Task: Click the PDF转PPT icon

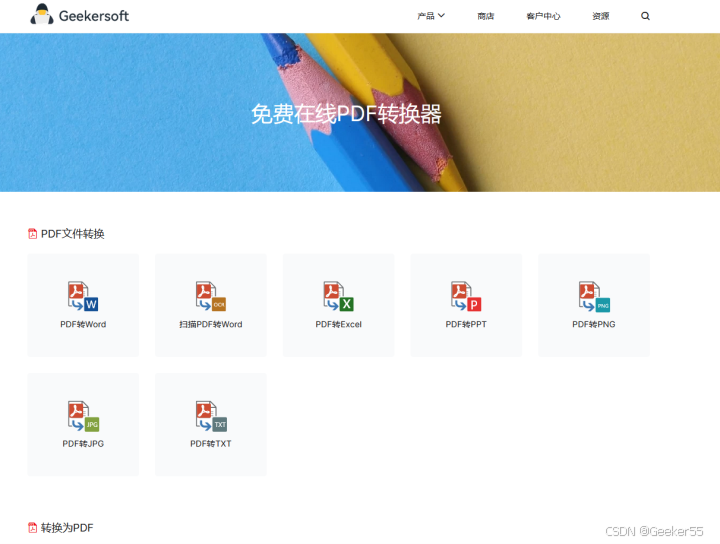Action: pos(466,297)
